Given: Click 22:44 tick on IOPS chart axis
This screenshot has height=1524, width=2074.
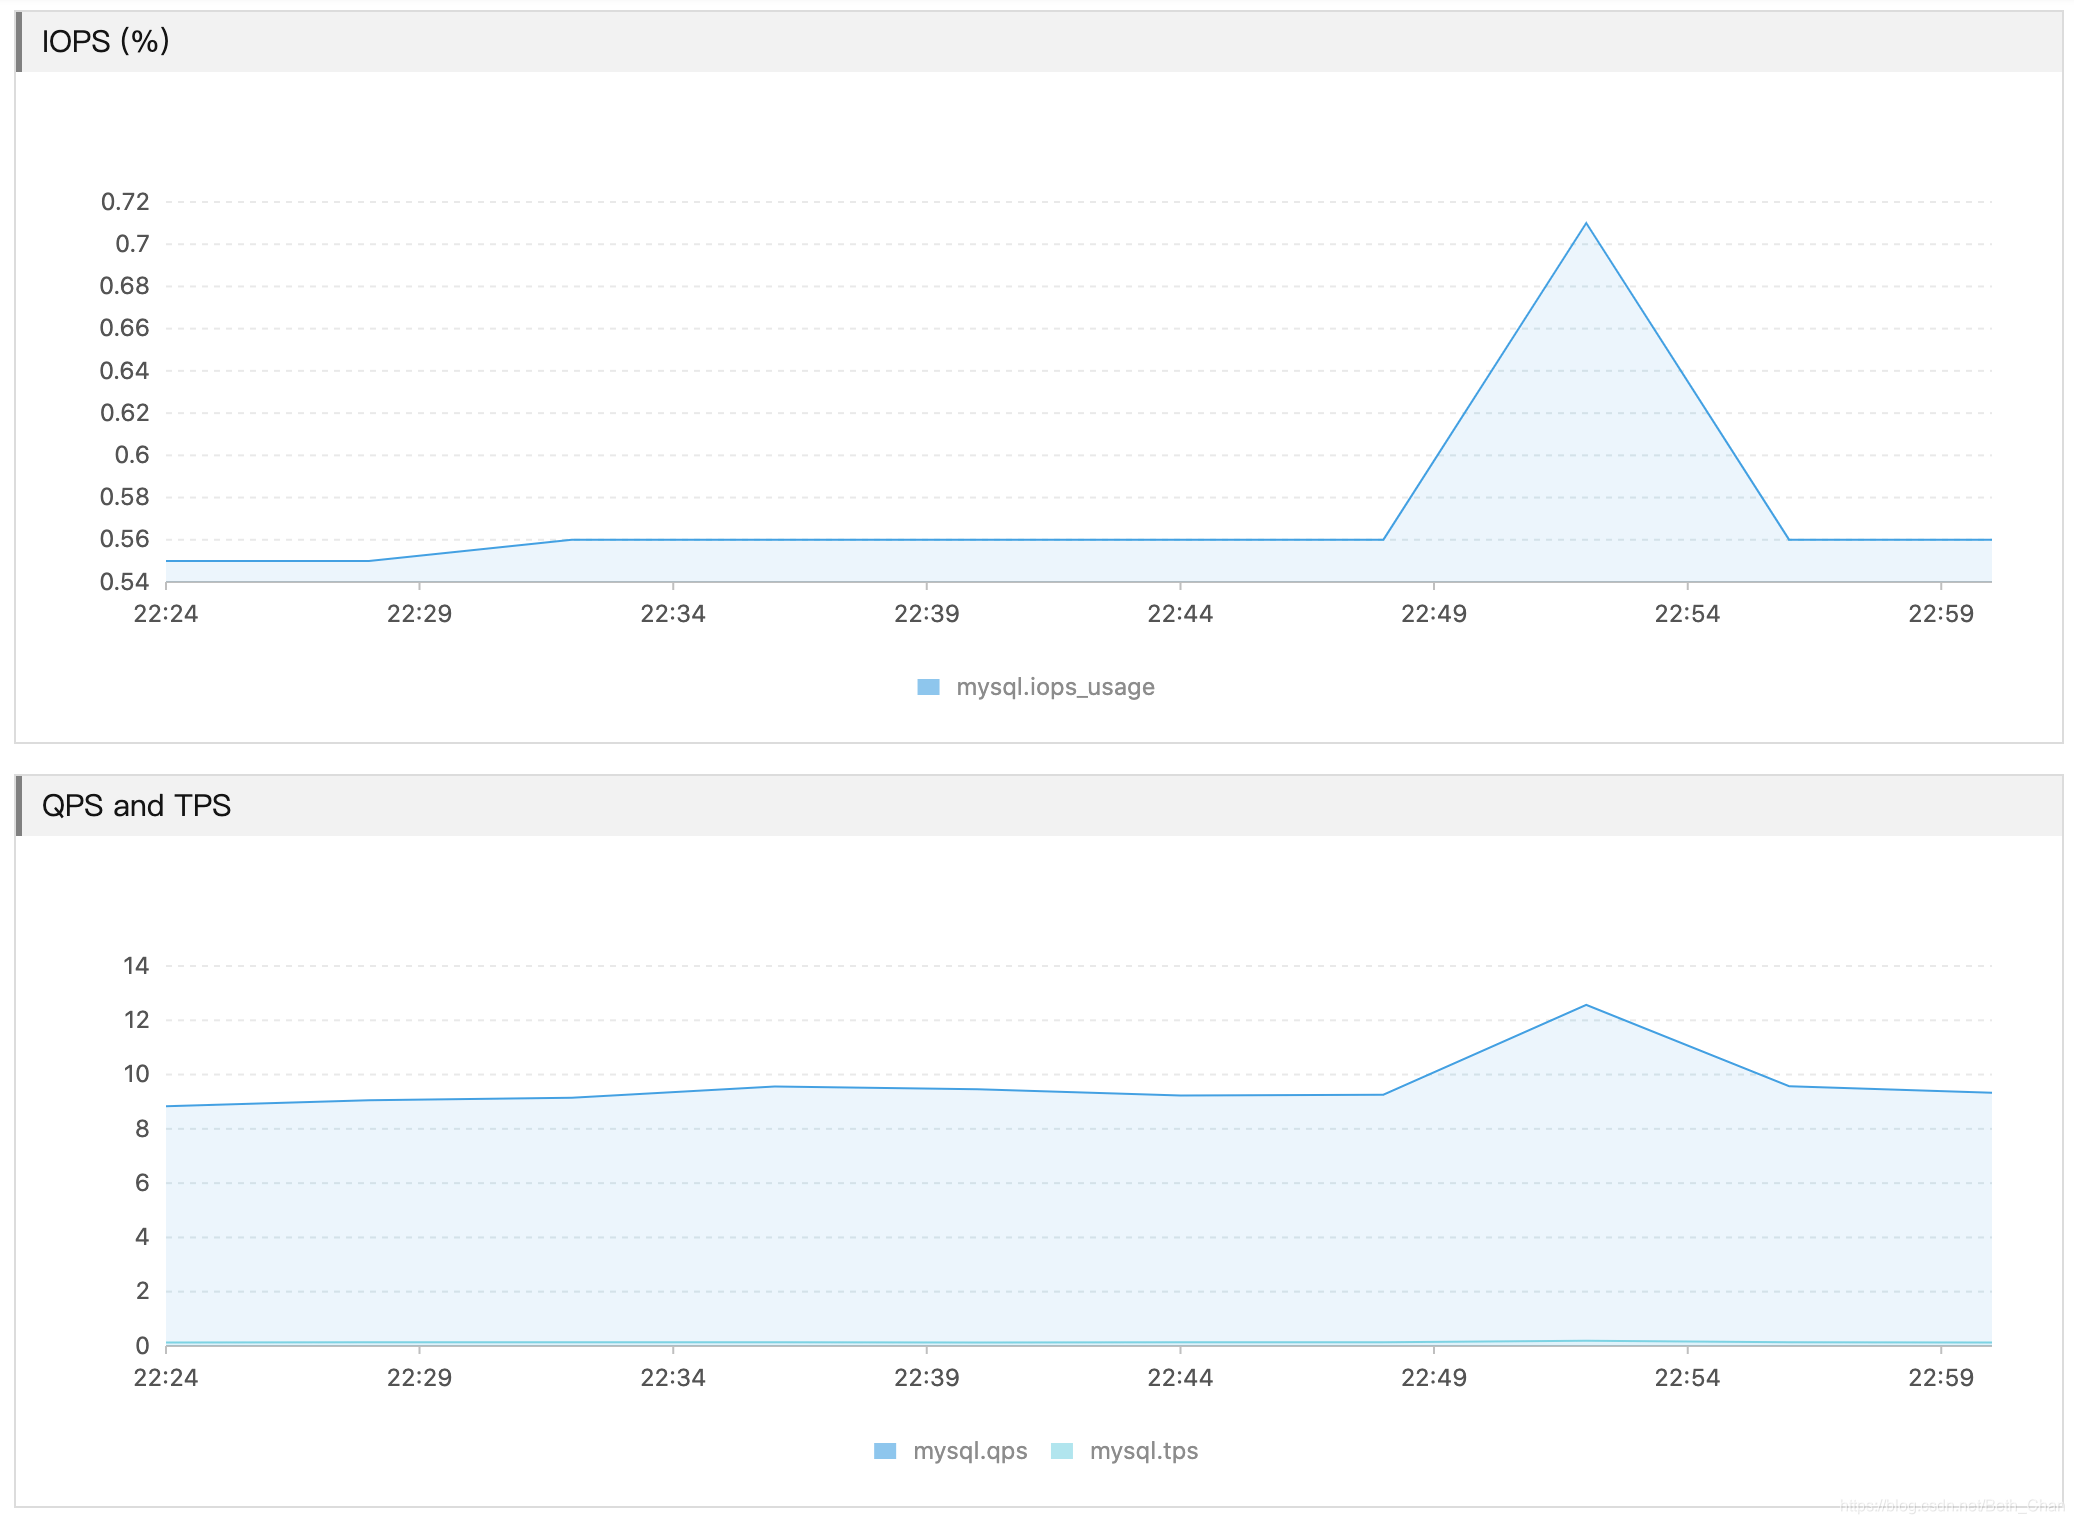Looking at the screenshot, I should [1180, 614].
